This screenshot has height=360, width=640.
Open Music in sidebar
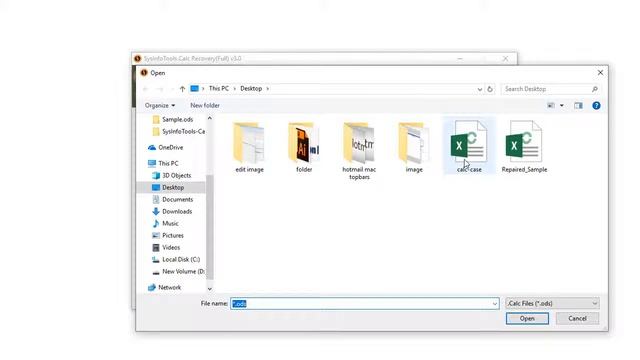[166, 223]
